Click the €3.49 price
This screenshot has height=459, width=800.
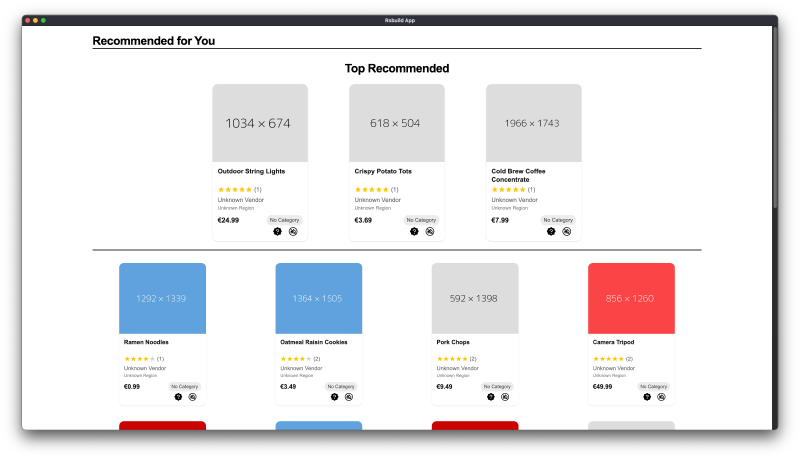pos(288,387)
